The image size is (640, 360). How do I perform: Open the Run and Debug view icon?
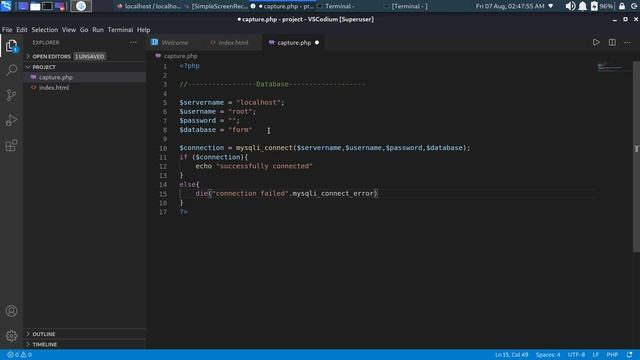point(11,120)
